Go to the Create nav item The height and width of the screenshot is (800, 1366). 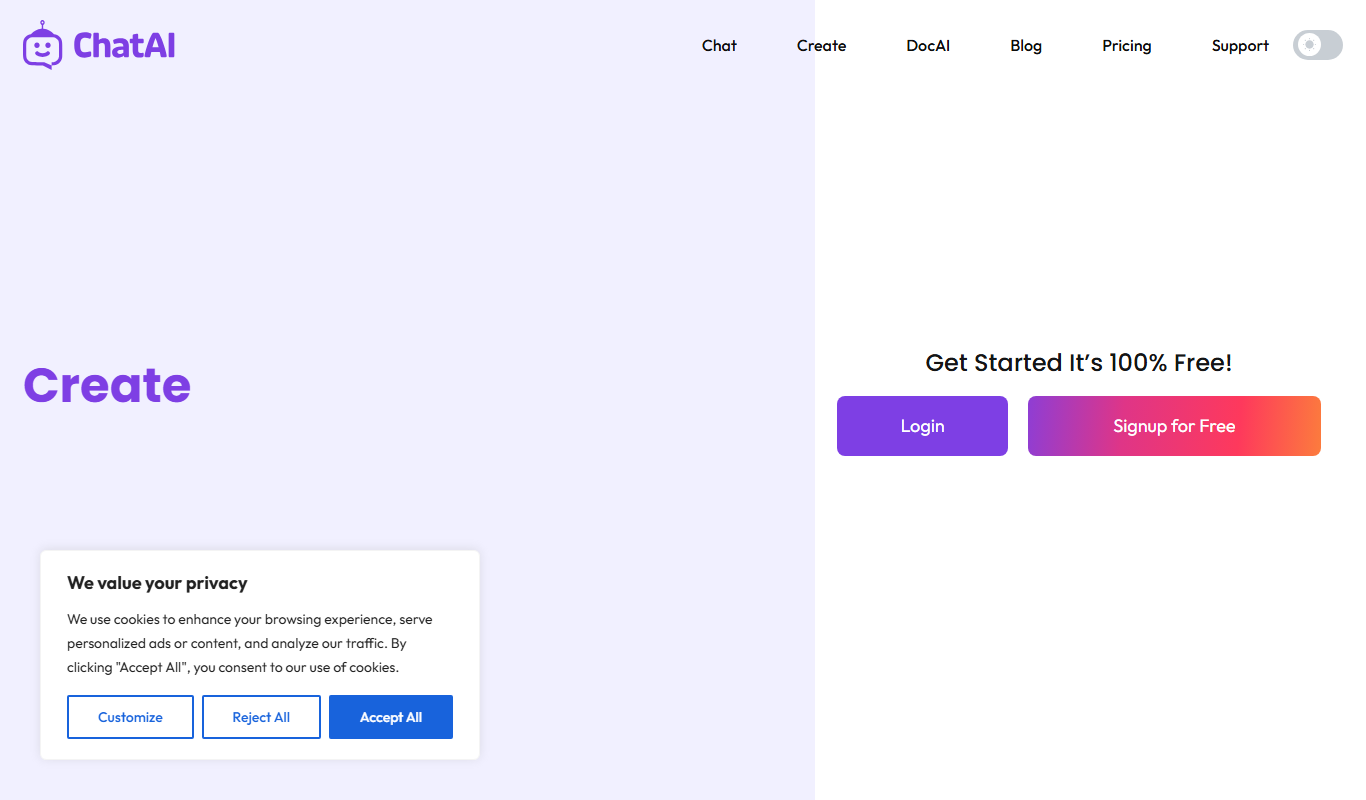click(821, 46)
